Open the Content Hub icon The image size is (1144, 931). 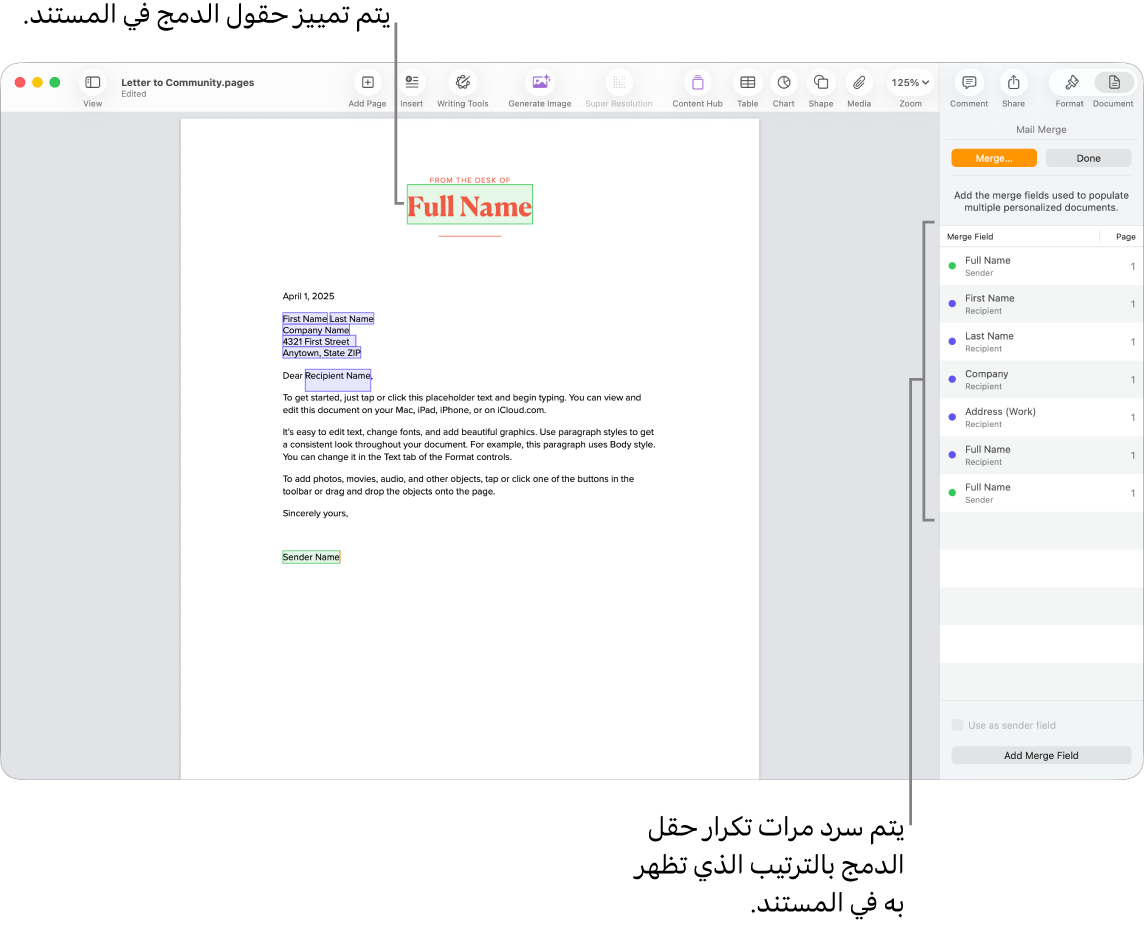[x=697, y=82]
